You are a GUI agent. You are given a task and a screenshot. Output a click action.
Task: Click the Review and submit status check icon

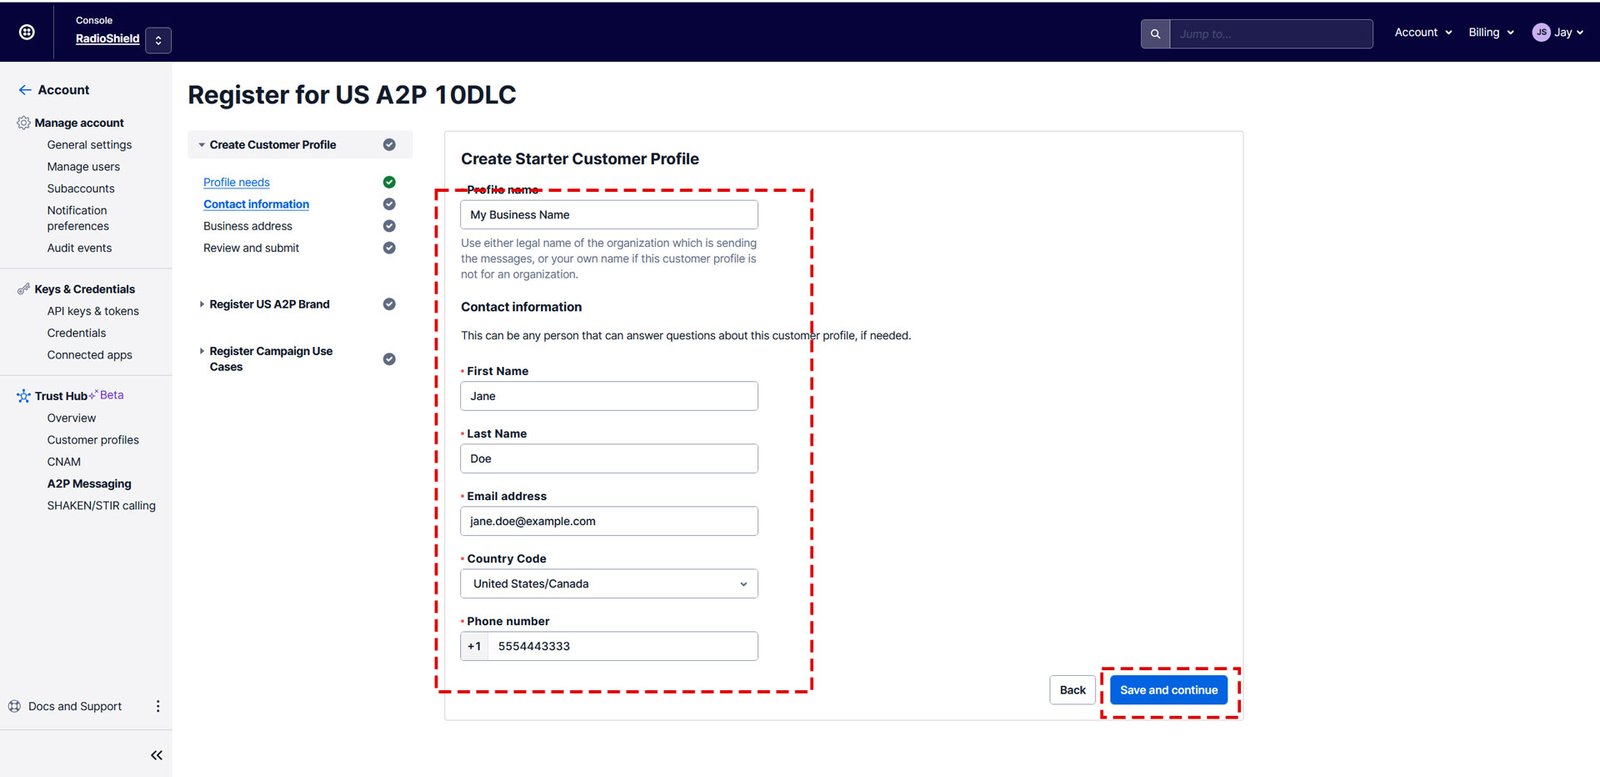[x=389, y=248]
